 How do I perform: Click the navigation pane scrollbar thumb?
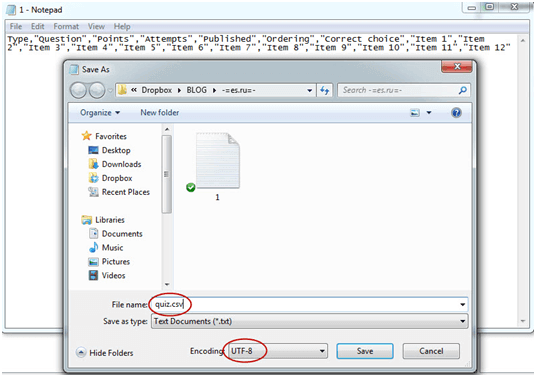[166, 174]
